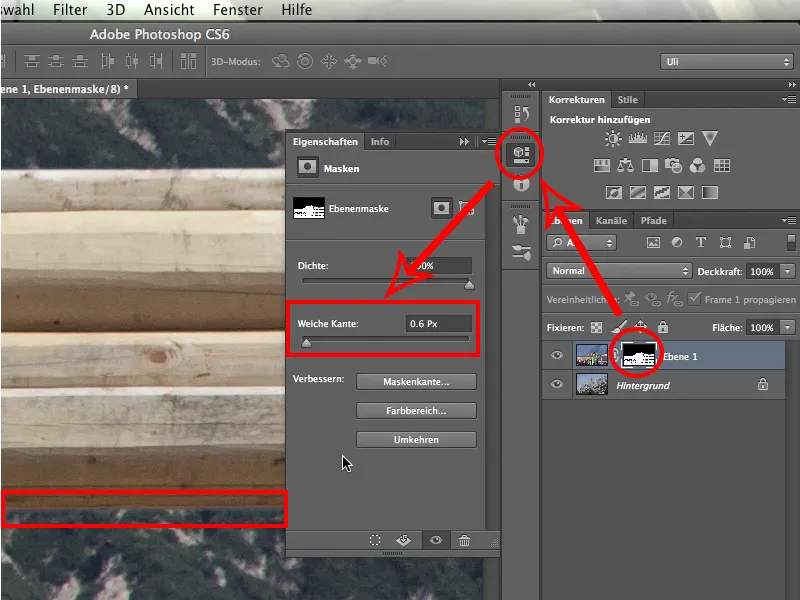Image resolution: width=800 pixels, height=600 pixels.
Task: Add a Selective Color adjustment layer
Action: (x=686, y=192)
